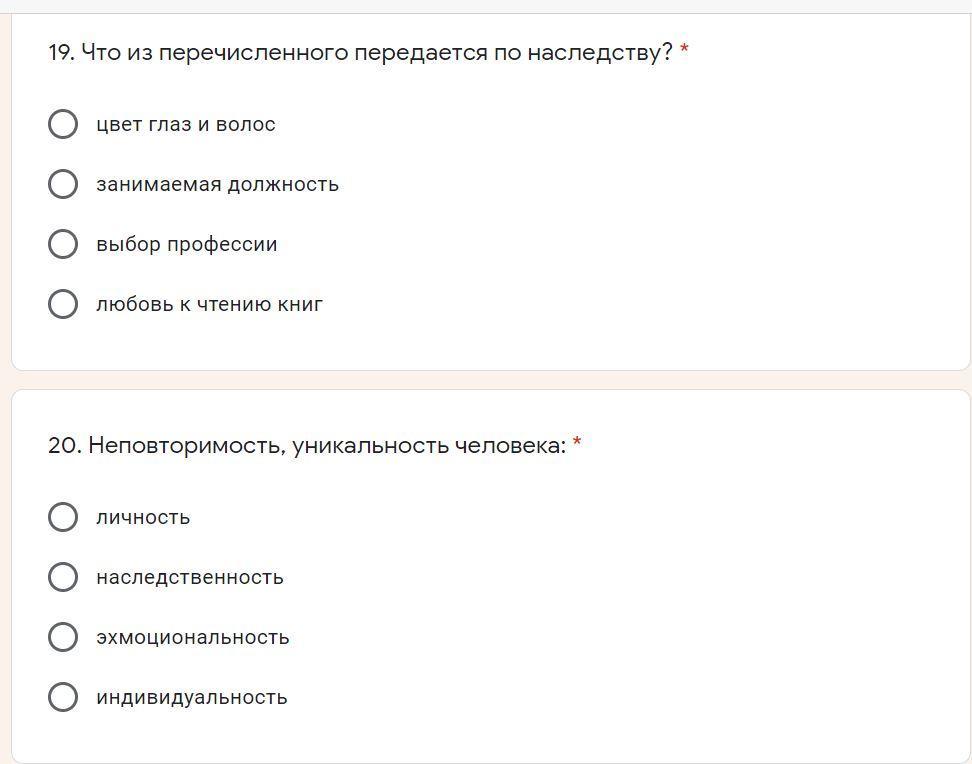The image size is (972, 764).
Task: Select the radio button for 'цвет глаз и волос'
Action: pyautogui.click(x=62, y=124)
